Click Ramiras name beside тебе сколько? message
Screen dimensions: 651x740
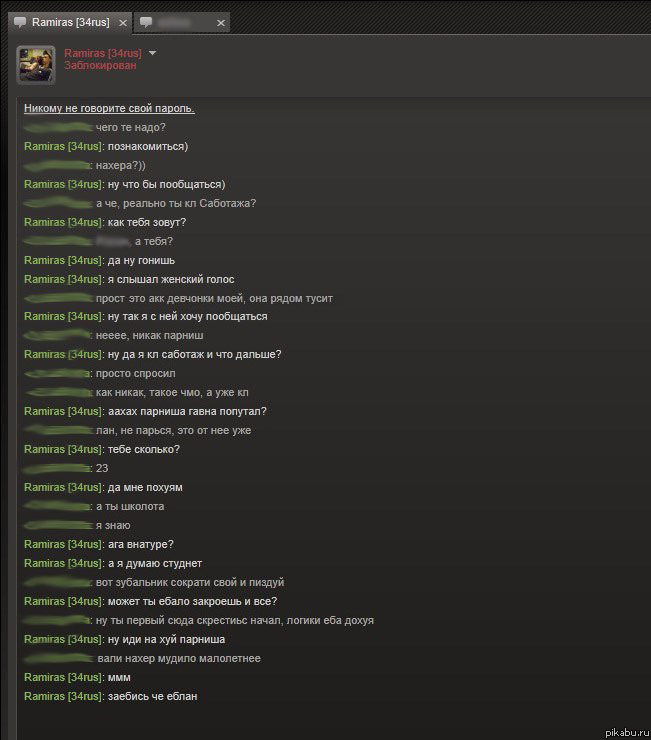[63, 449]
